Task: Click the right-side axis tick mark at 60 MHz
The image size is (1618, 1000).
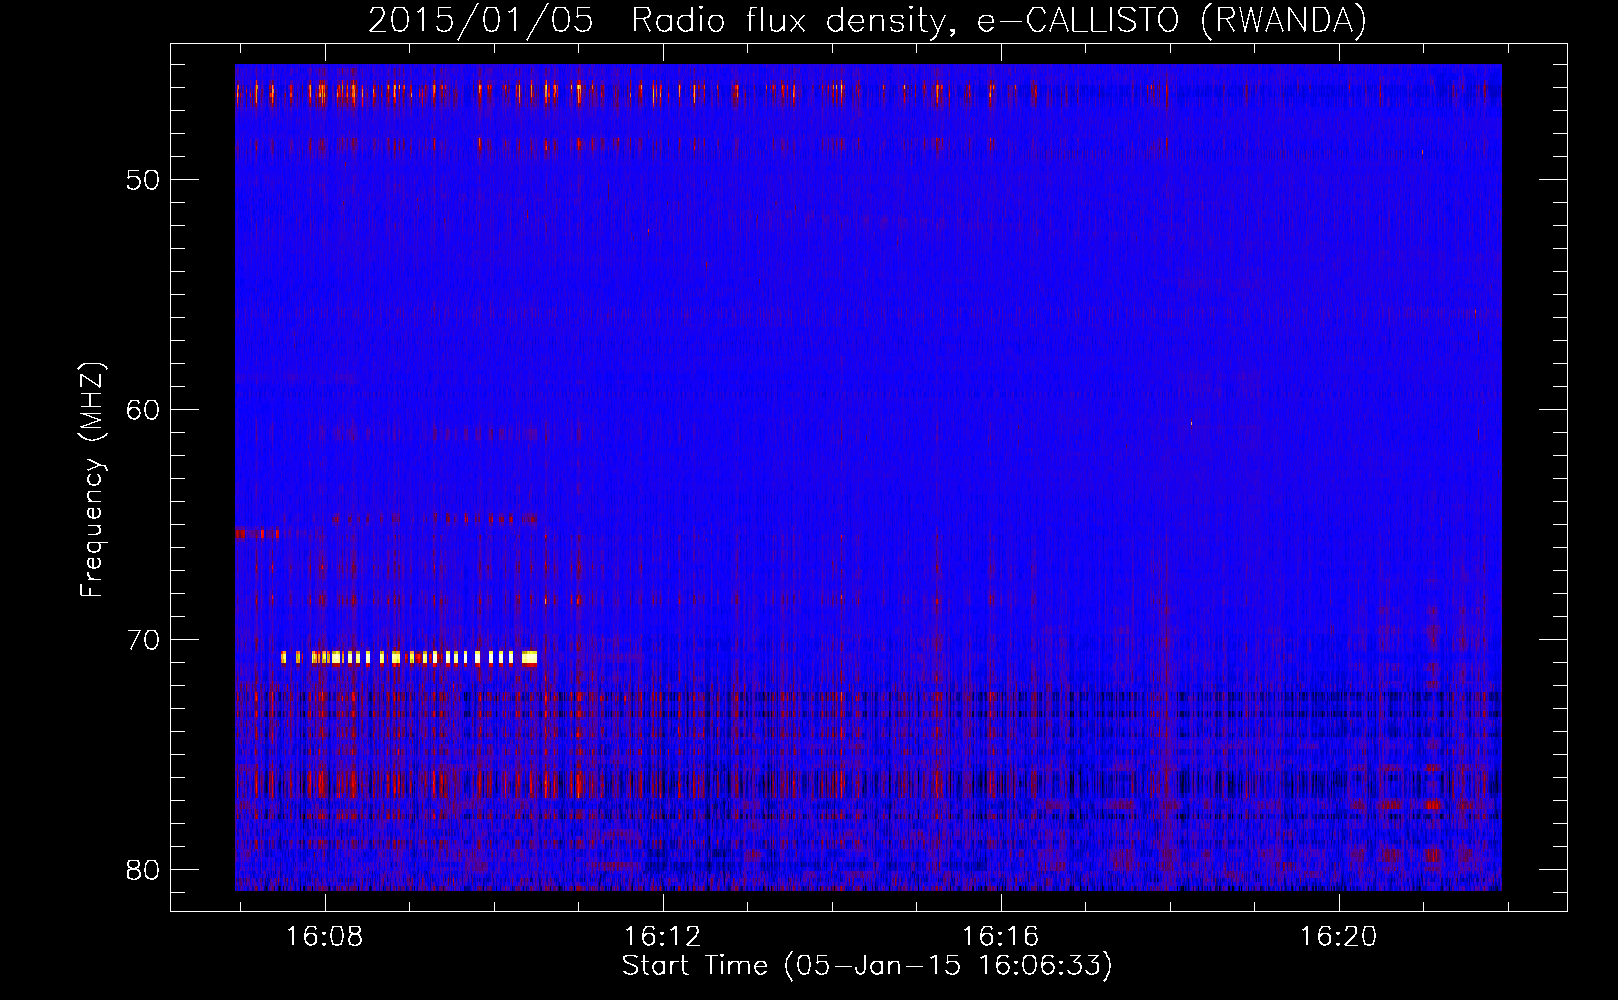Action: (1555, 409)
